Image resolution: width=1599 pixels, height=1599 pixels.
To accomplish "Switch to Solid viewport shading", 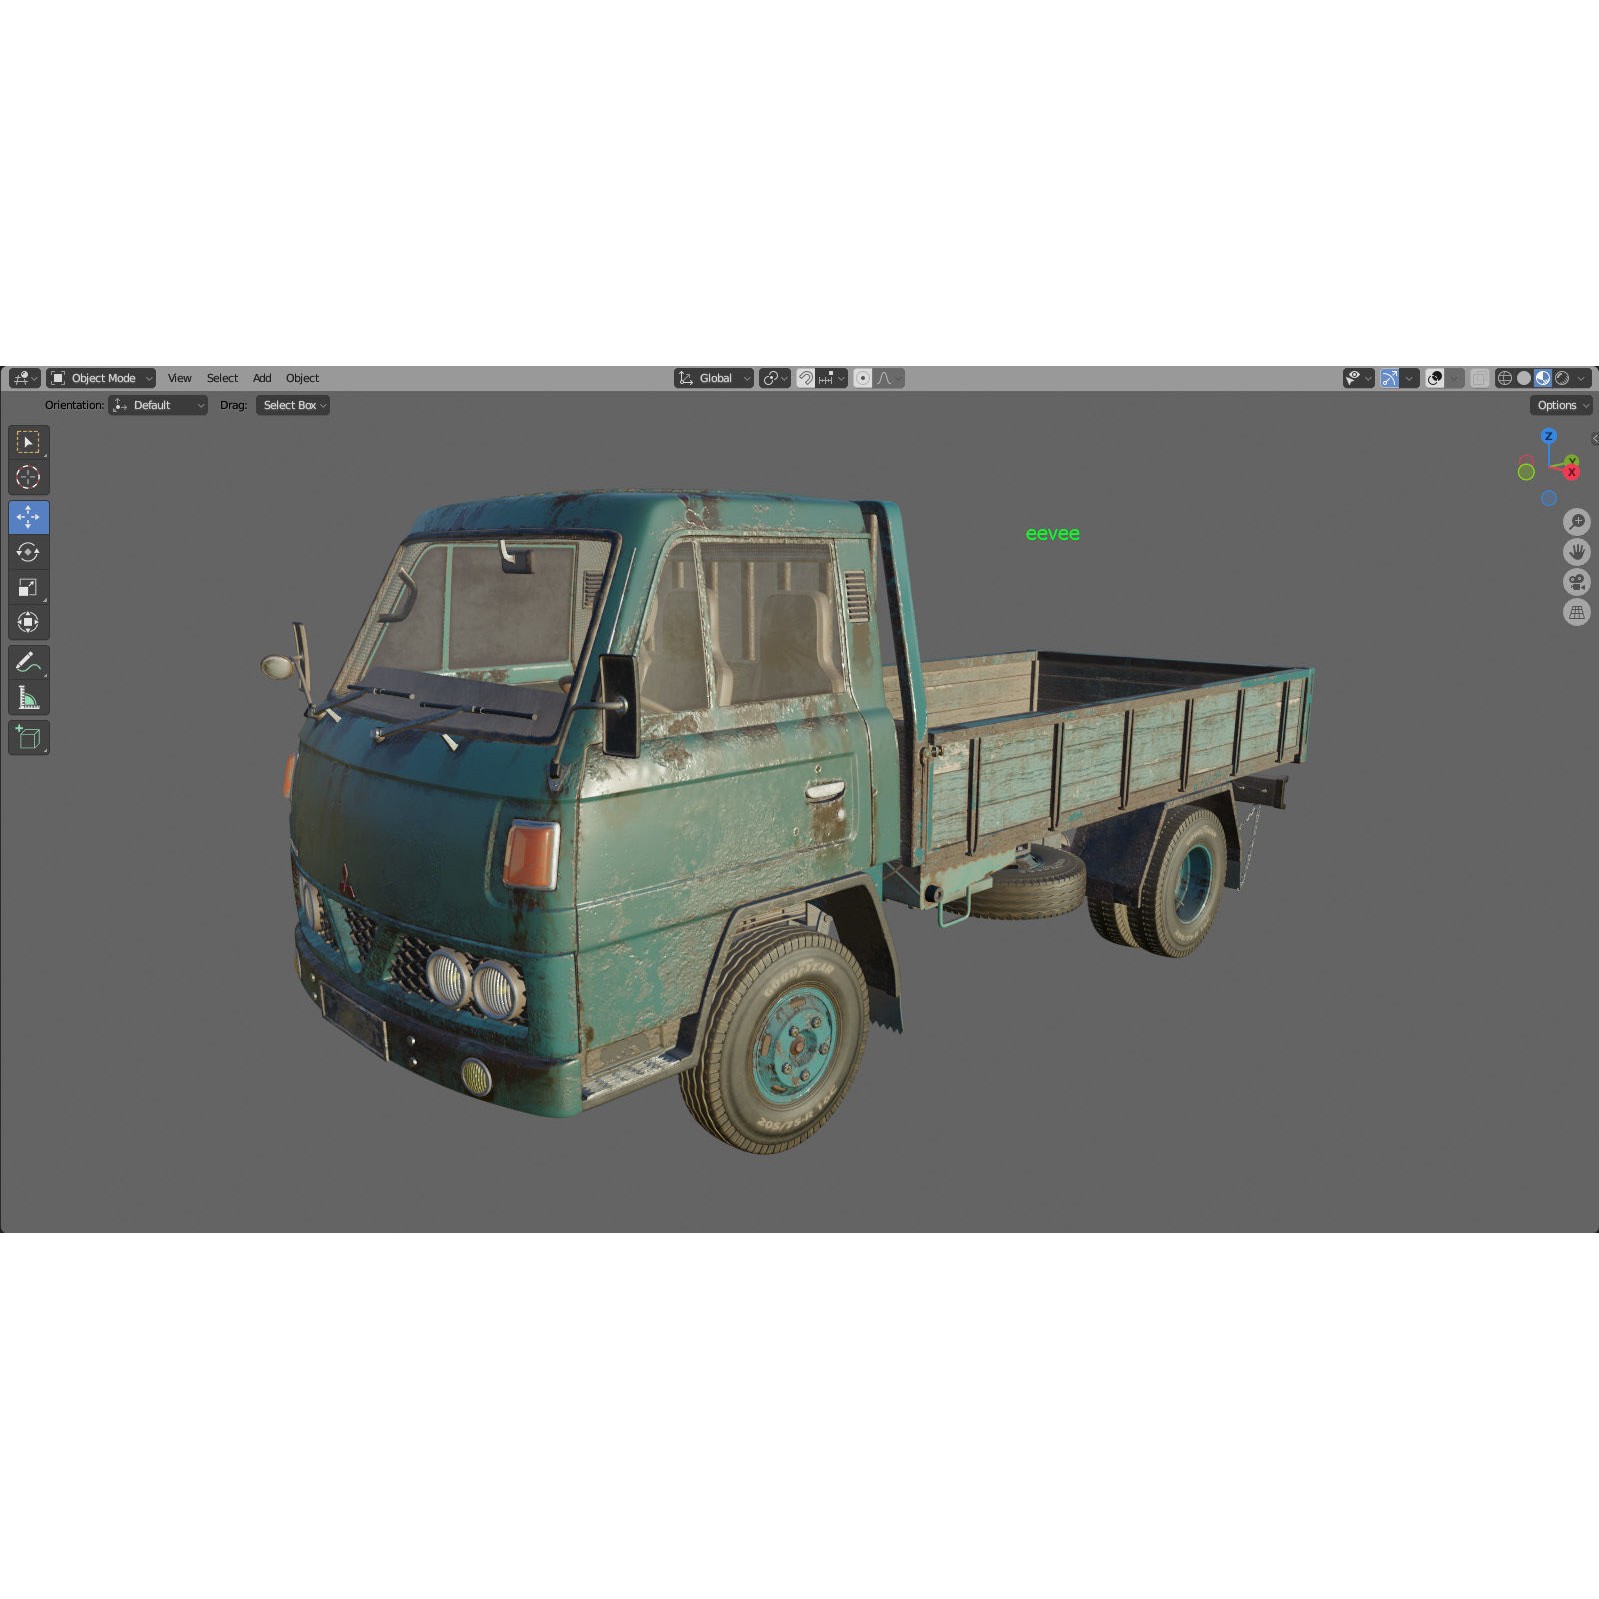I will (x=1523, y=378).
